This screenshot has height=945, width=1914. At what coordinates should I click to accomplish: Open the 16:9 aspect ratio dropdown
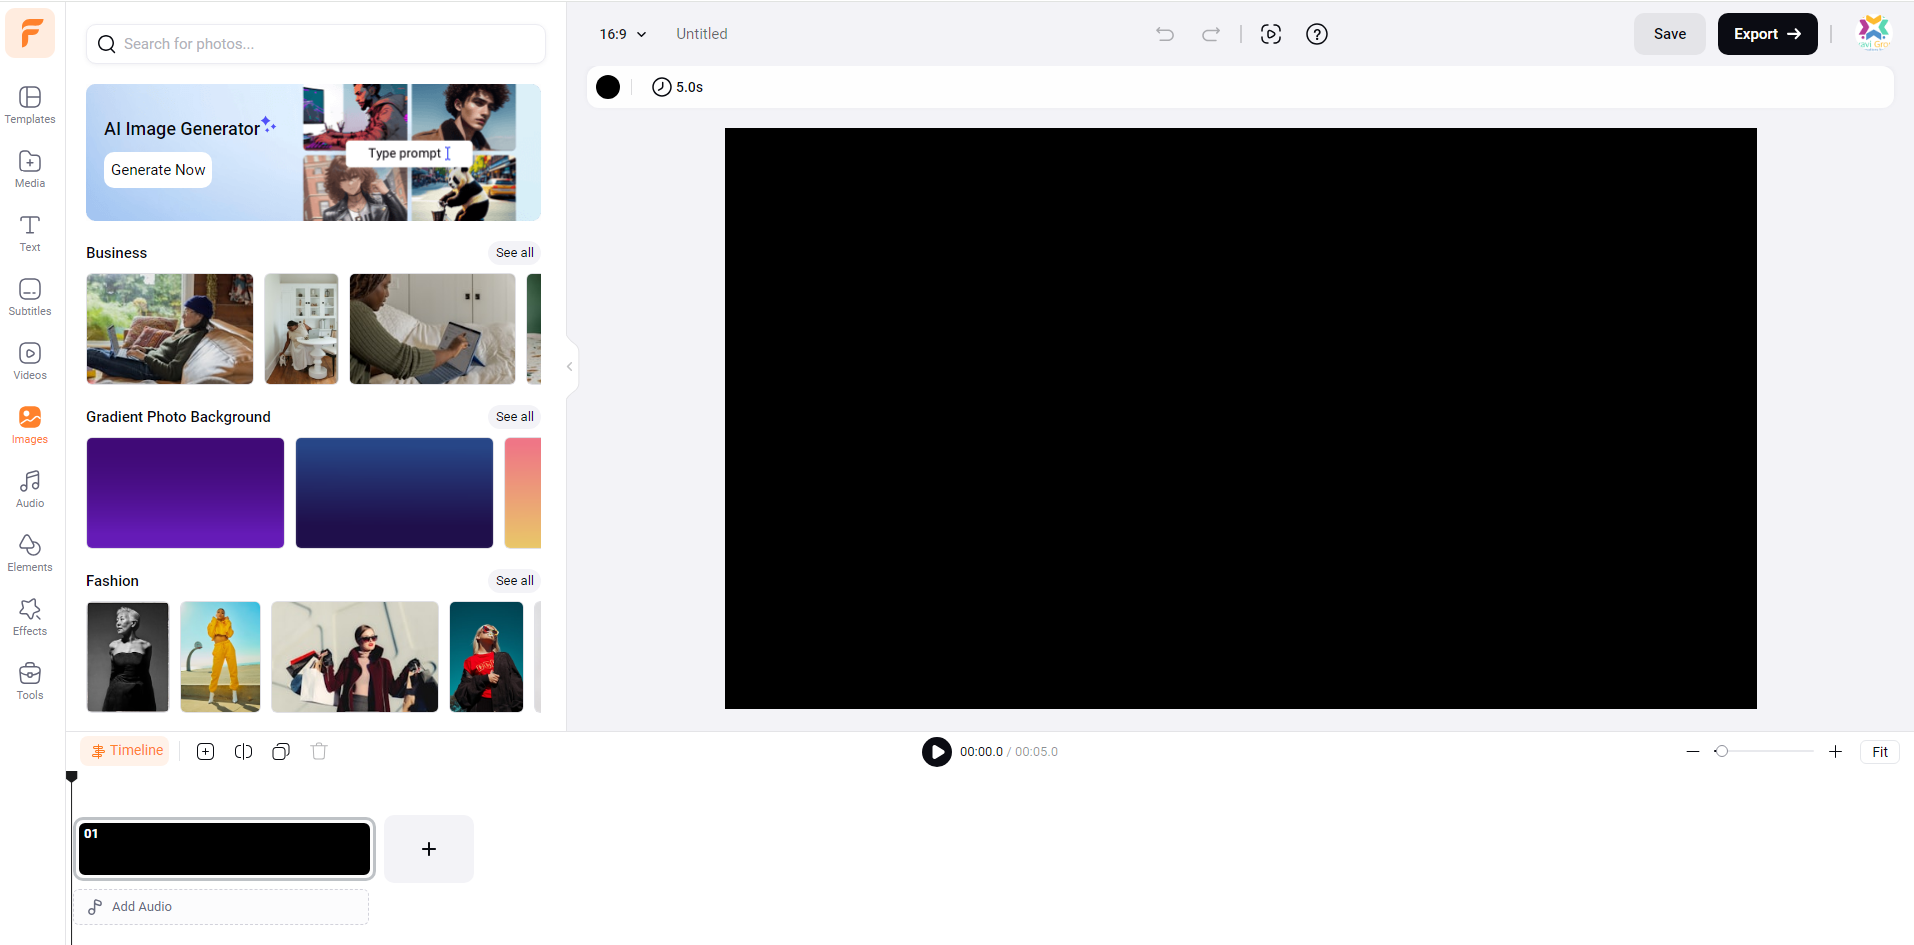[x=621, y=33]
